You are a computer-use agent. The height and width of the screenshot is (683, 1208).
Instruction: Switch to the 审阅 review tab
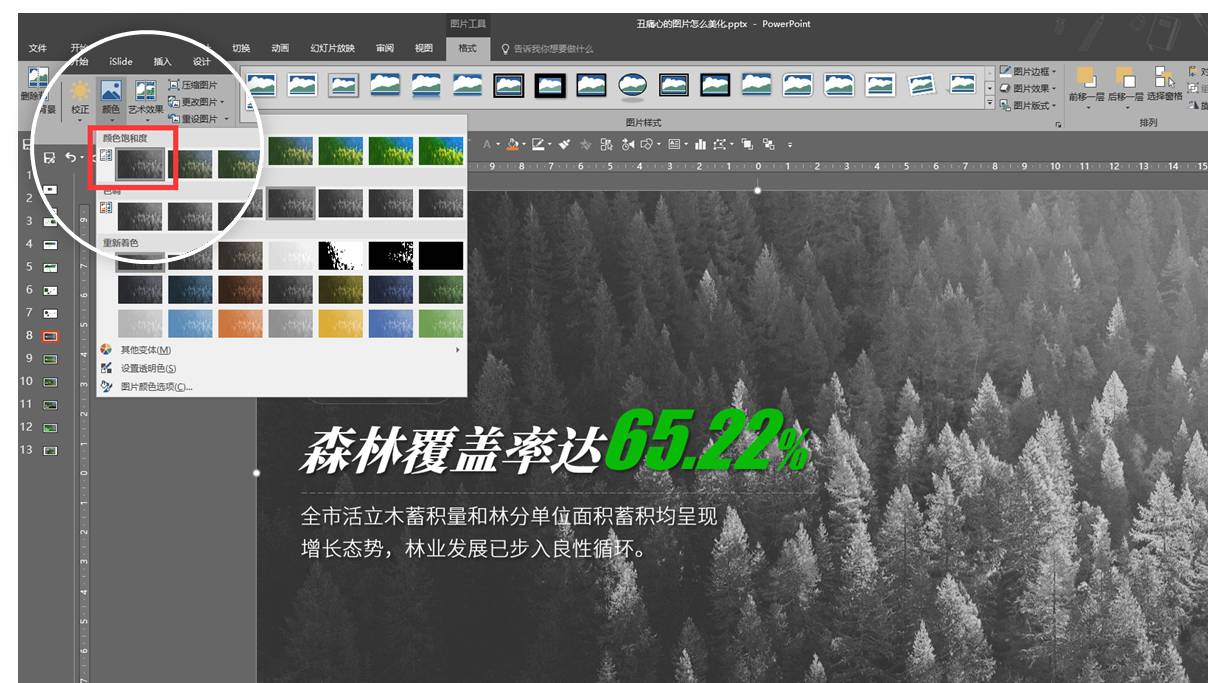point(385,48)
